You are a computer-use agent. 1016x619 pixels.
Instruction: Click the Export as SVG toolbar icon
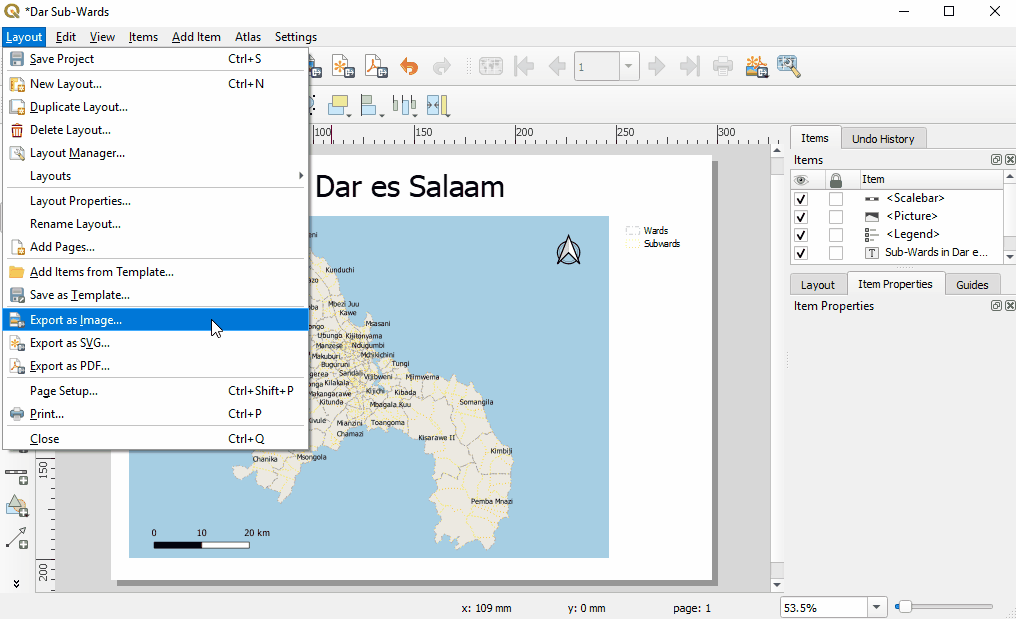(x=343, y=67)
